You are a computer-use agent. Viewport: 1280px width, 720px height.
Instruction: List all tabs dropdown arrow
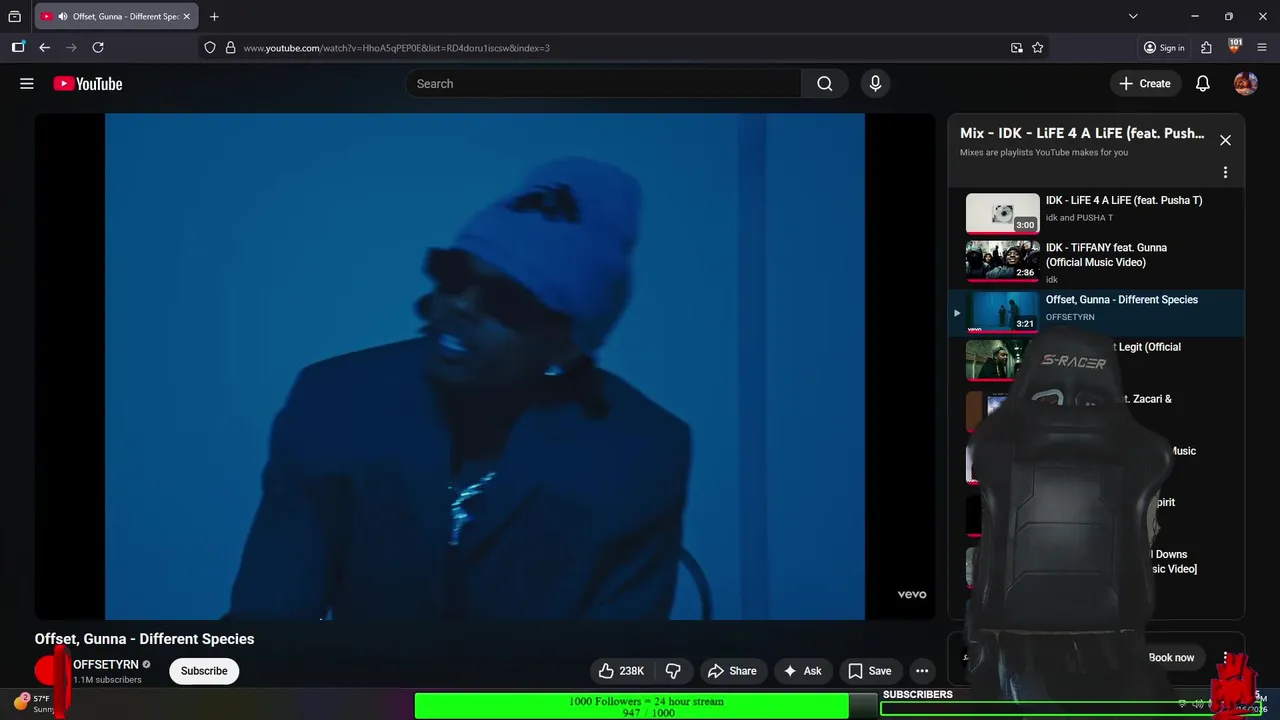[x=1133, y=16]
